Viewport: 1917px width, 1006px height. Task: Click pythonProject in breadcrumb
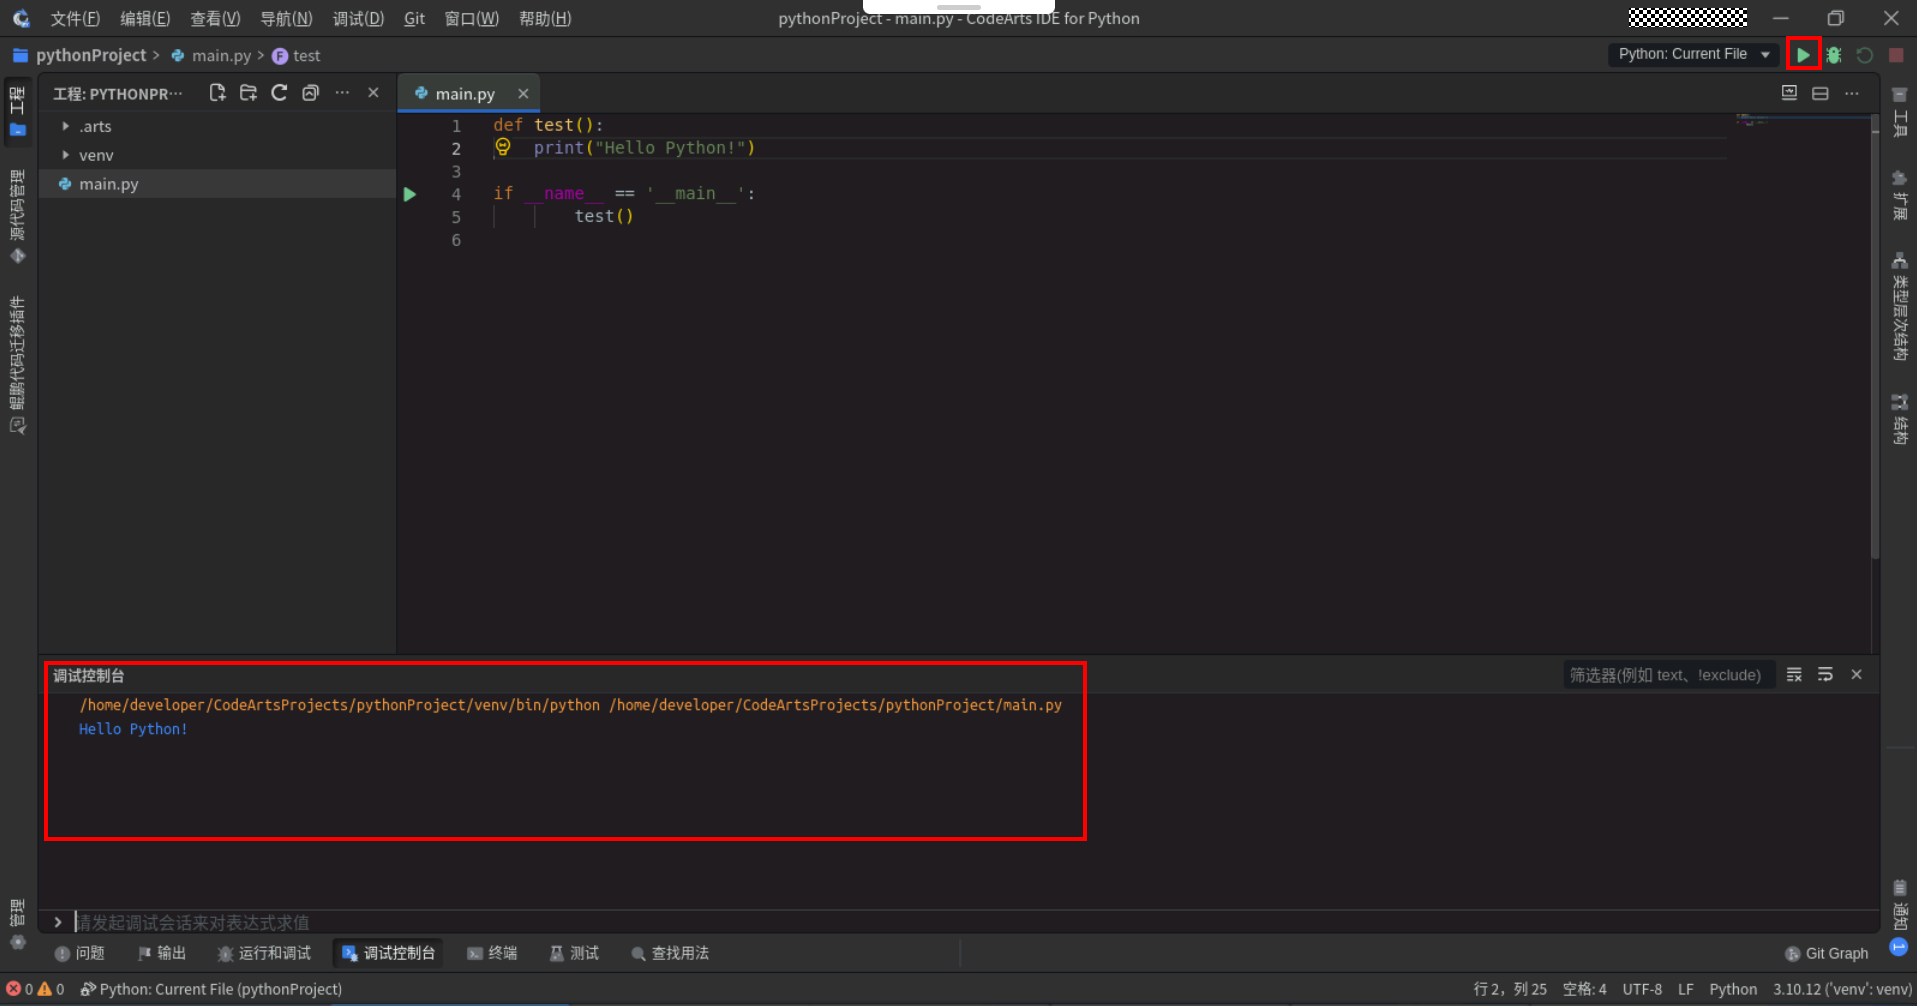[91, 55]
